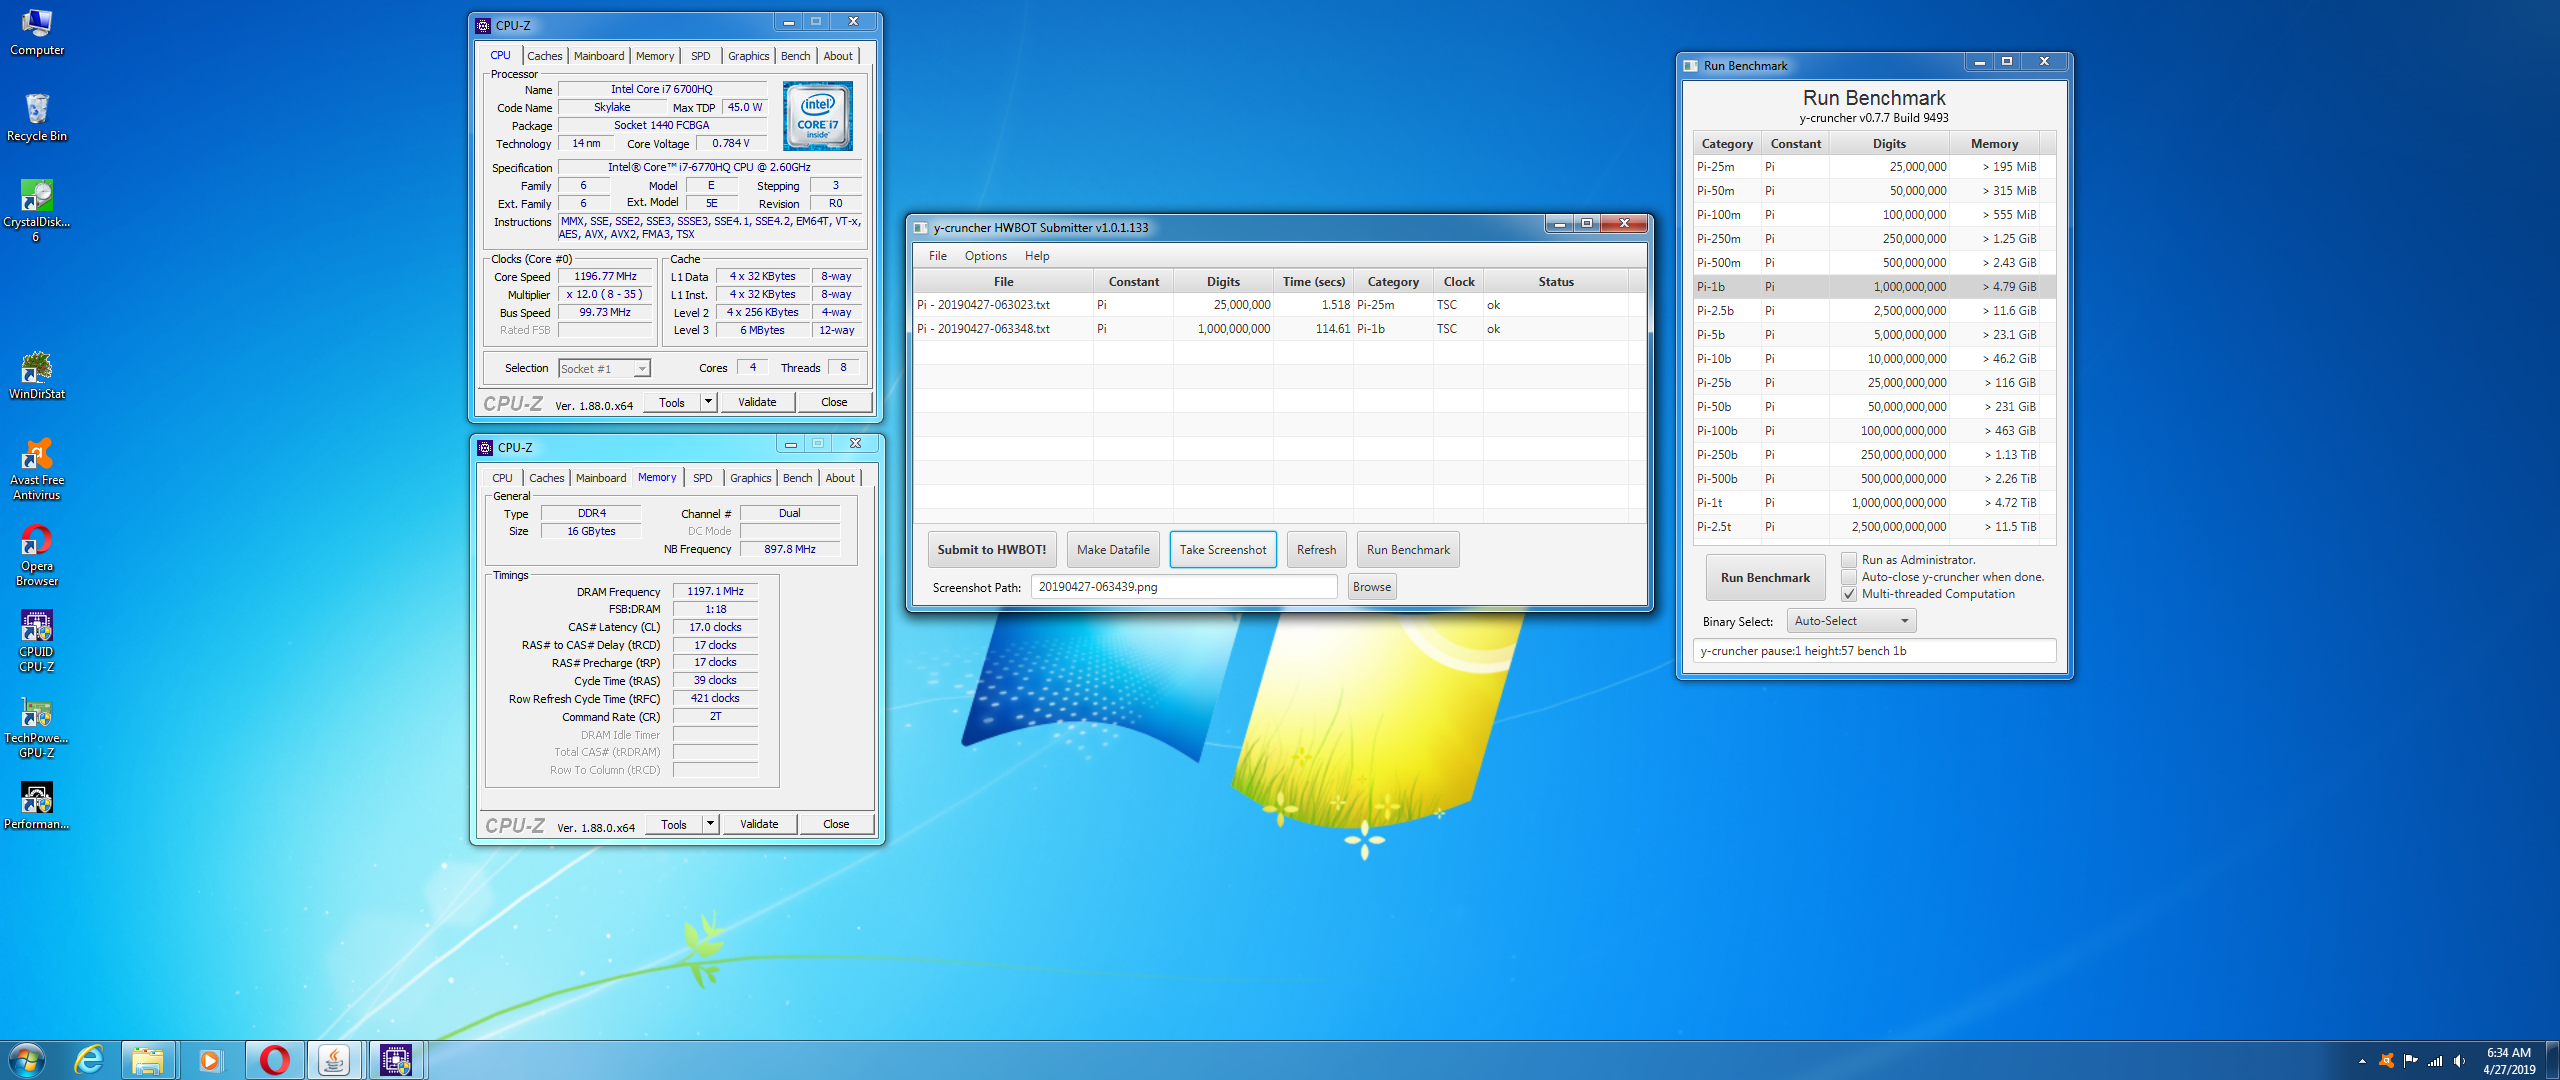
Task: Click Close in bottom CPU-Z window
Action: click(836, 824)
